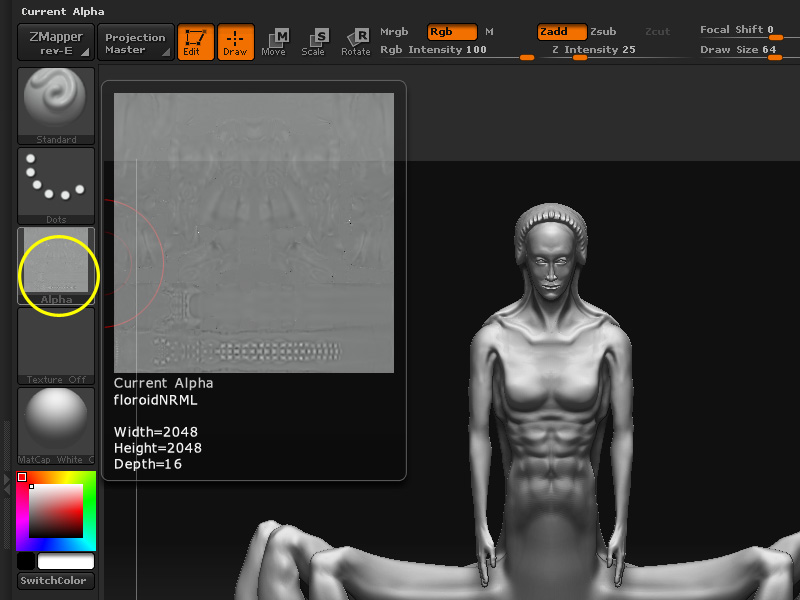Enable Zsub sculpting mode
Image resolution: width=800 pixels, height=600 pixels.
coord(603,31)
